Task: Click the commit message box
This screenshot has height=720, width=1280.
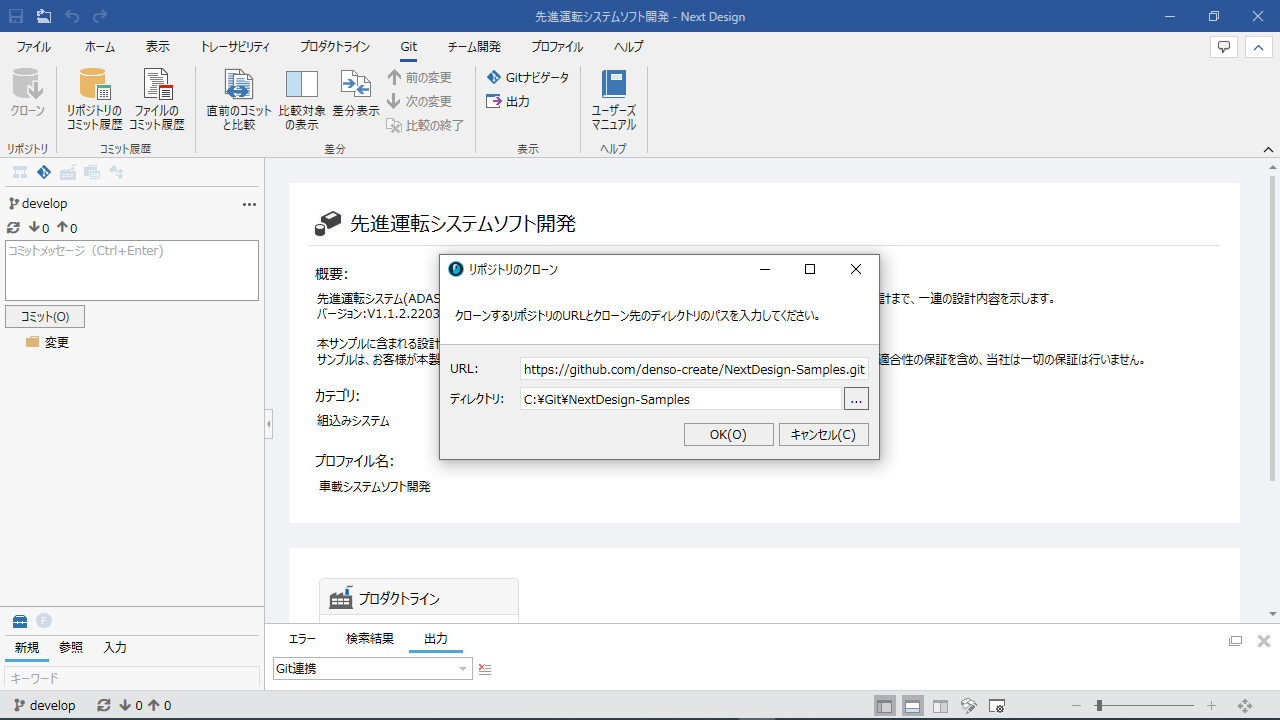Action: coord(132,270)
